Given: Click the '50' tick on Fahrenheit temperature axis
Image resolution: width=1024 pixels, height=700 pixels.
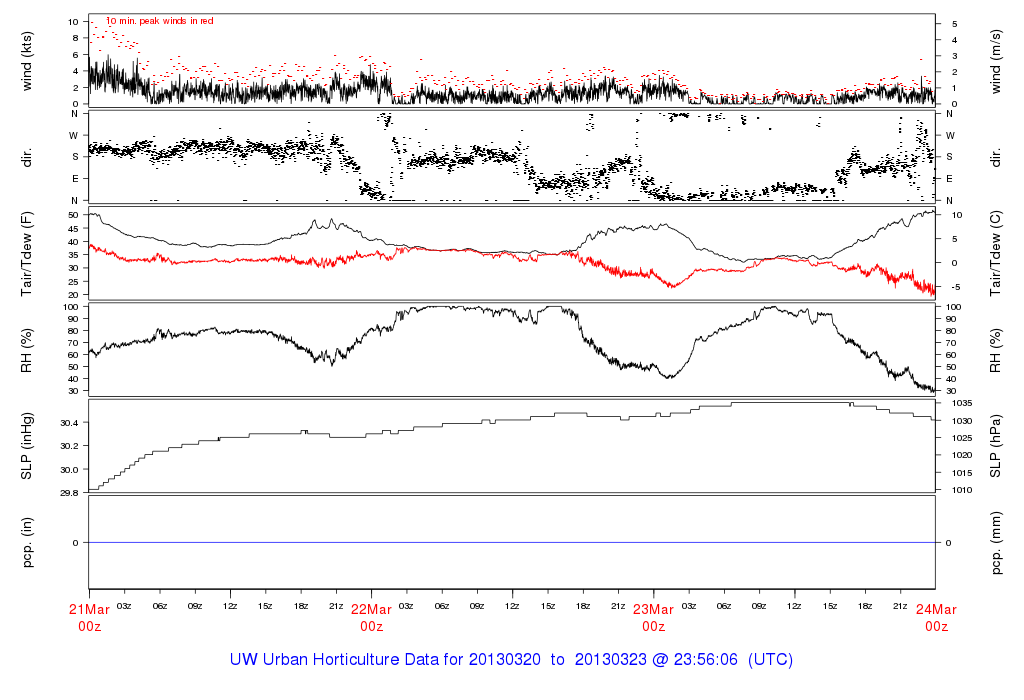Looking at the screenshot, I should 74,215.
